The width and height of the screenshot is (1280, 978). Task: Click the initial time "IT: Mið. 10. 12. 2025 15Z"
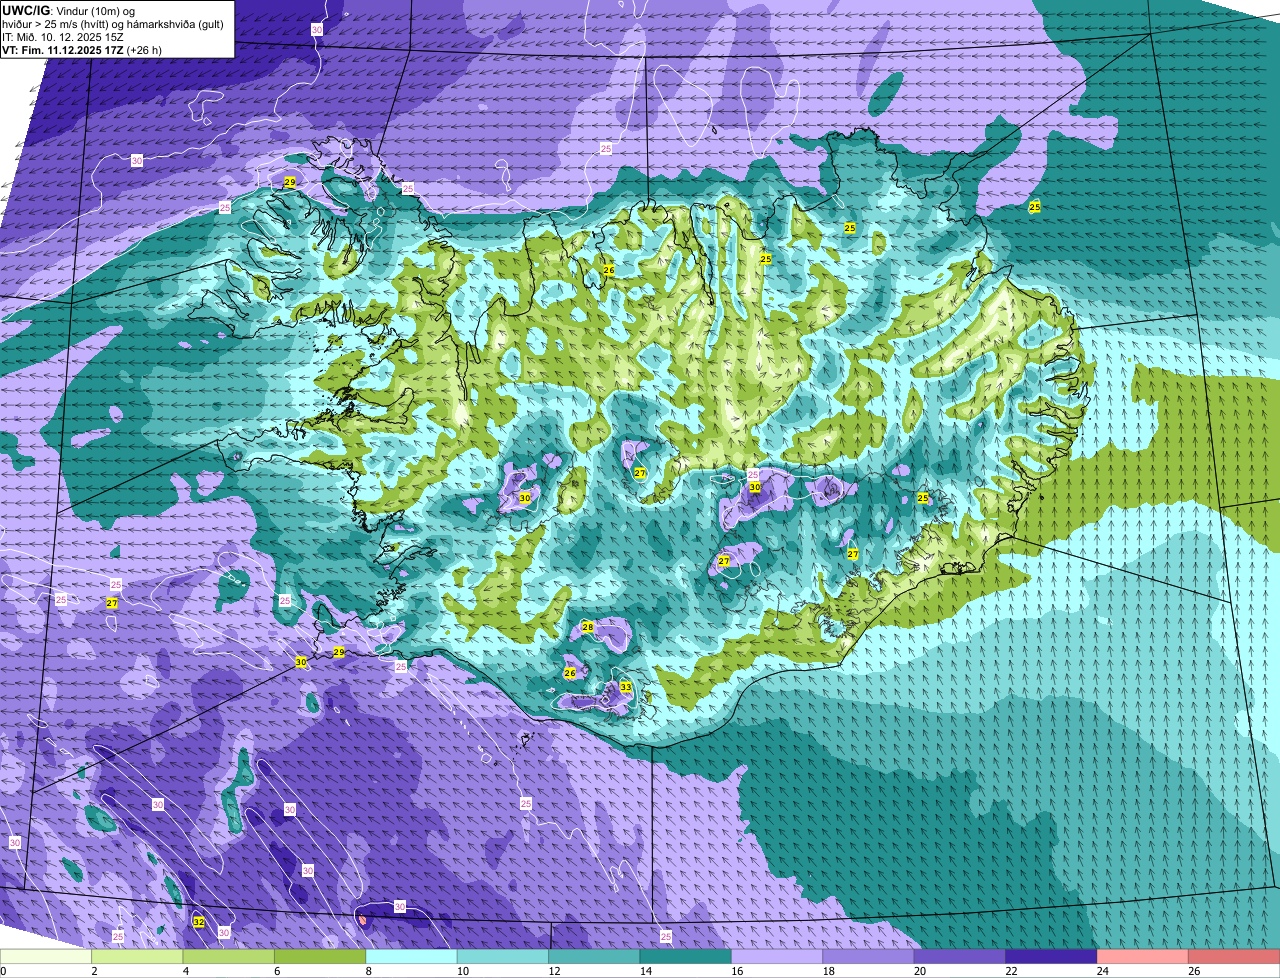point(63,37)
